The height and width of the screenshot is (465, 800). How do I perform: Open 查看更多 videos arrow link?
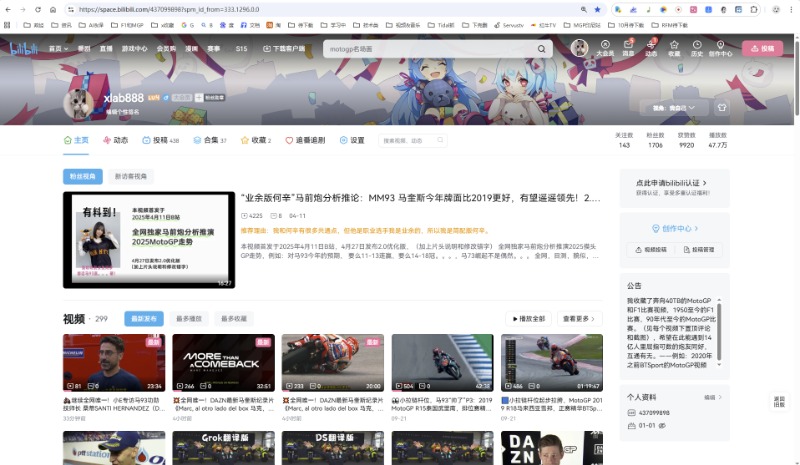578,318
